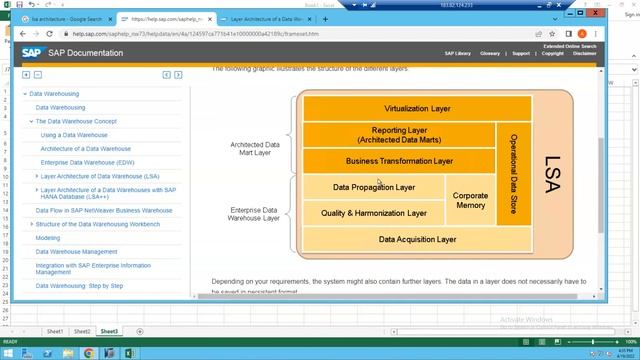The width and height of the screenshot is (640, 360).
Task: Open the Support link
Action: pos(521,53)
